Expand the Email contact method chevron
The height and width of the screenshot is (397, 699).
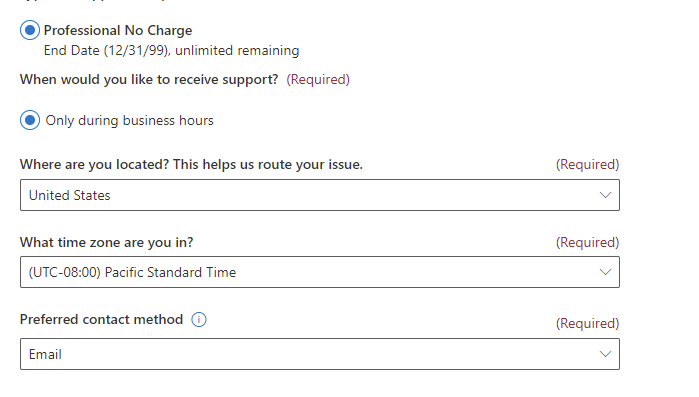click(x=605, y=354)
